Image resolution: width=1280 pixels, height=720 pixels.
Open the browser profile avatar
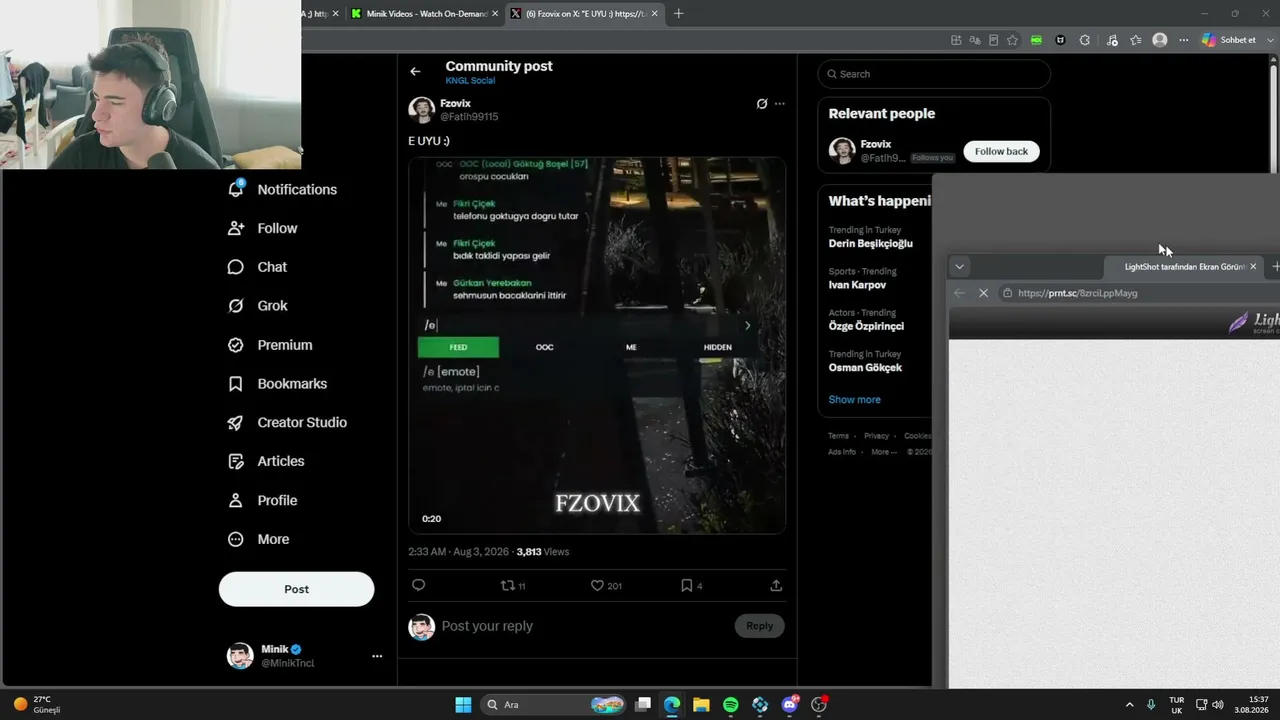(1160, 40)
